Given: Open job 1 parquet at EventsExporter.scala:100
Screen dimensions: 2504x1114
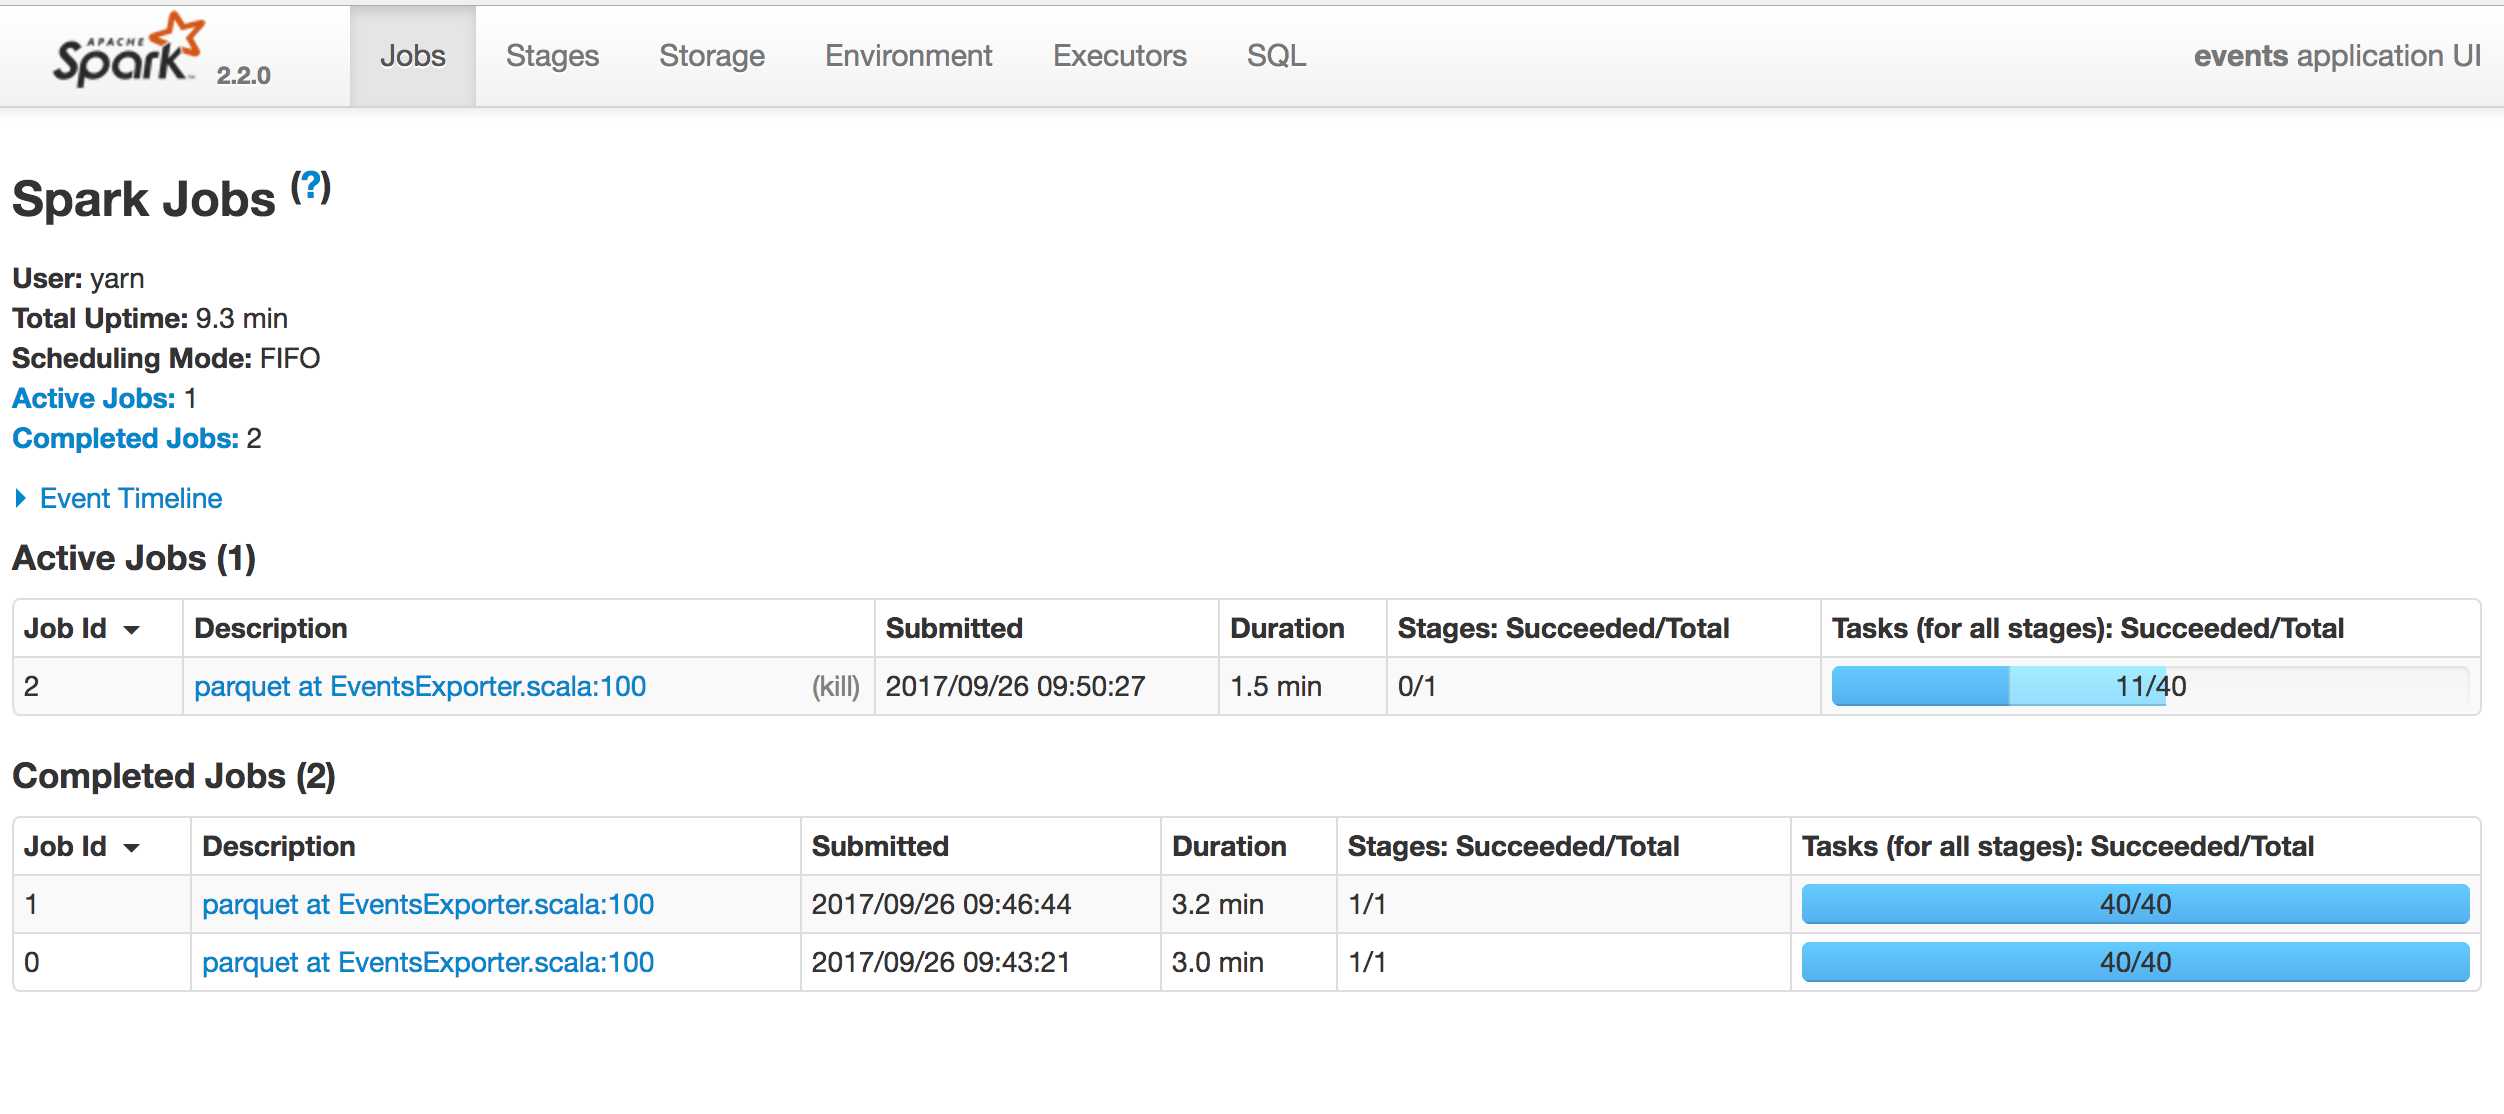Looking at the screenshot, I should [x=428, y=904].
